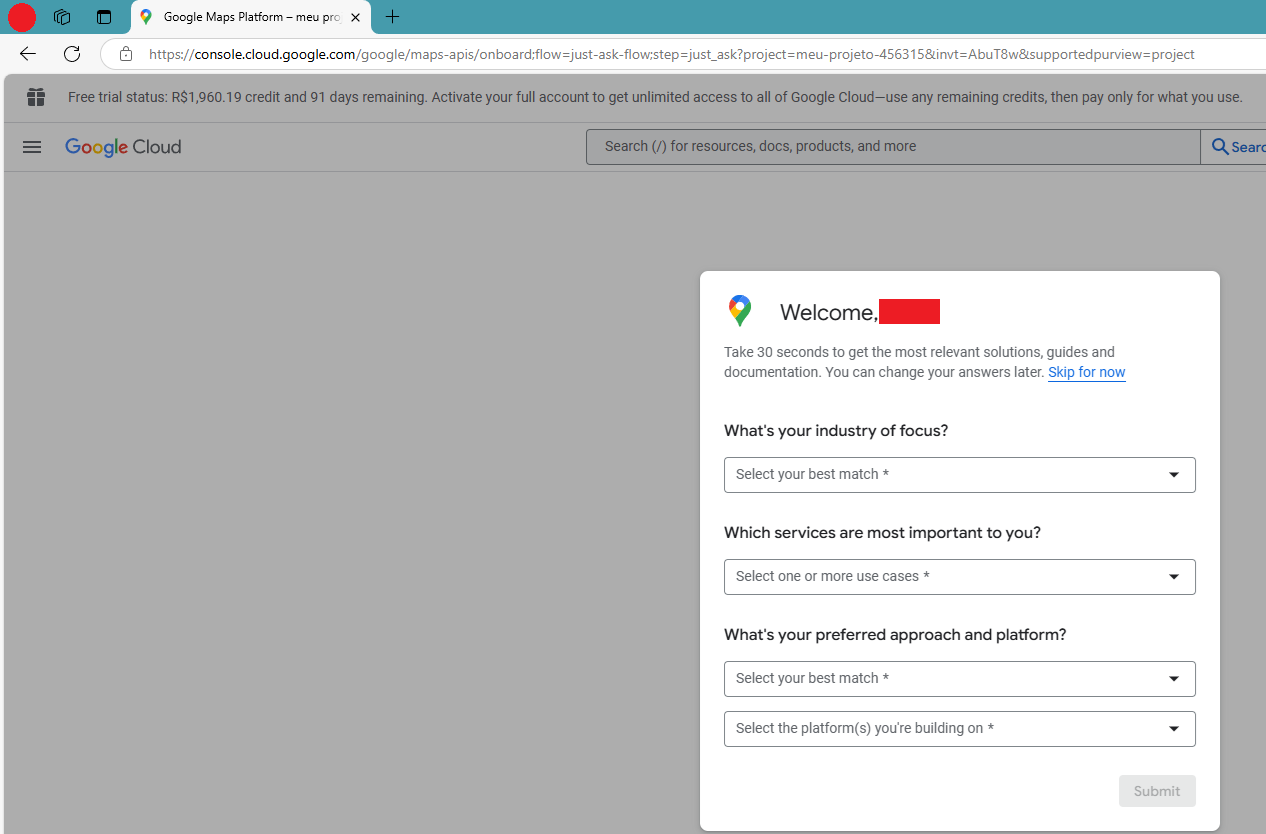Screen dimensions: 1266x834
Task: Expand the use cases selection dropdown
Action: (x=958, y=576)
